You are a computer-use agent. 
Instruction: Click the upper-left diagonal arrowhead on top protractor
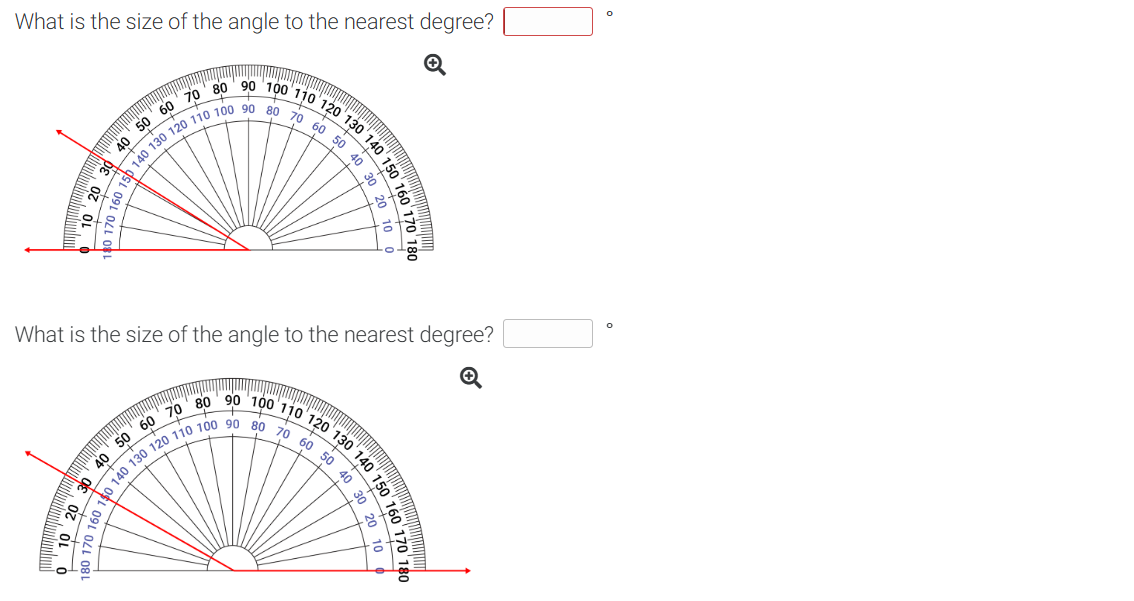60,132
